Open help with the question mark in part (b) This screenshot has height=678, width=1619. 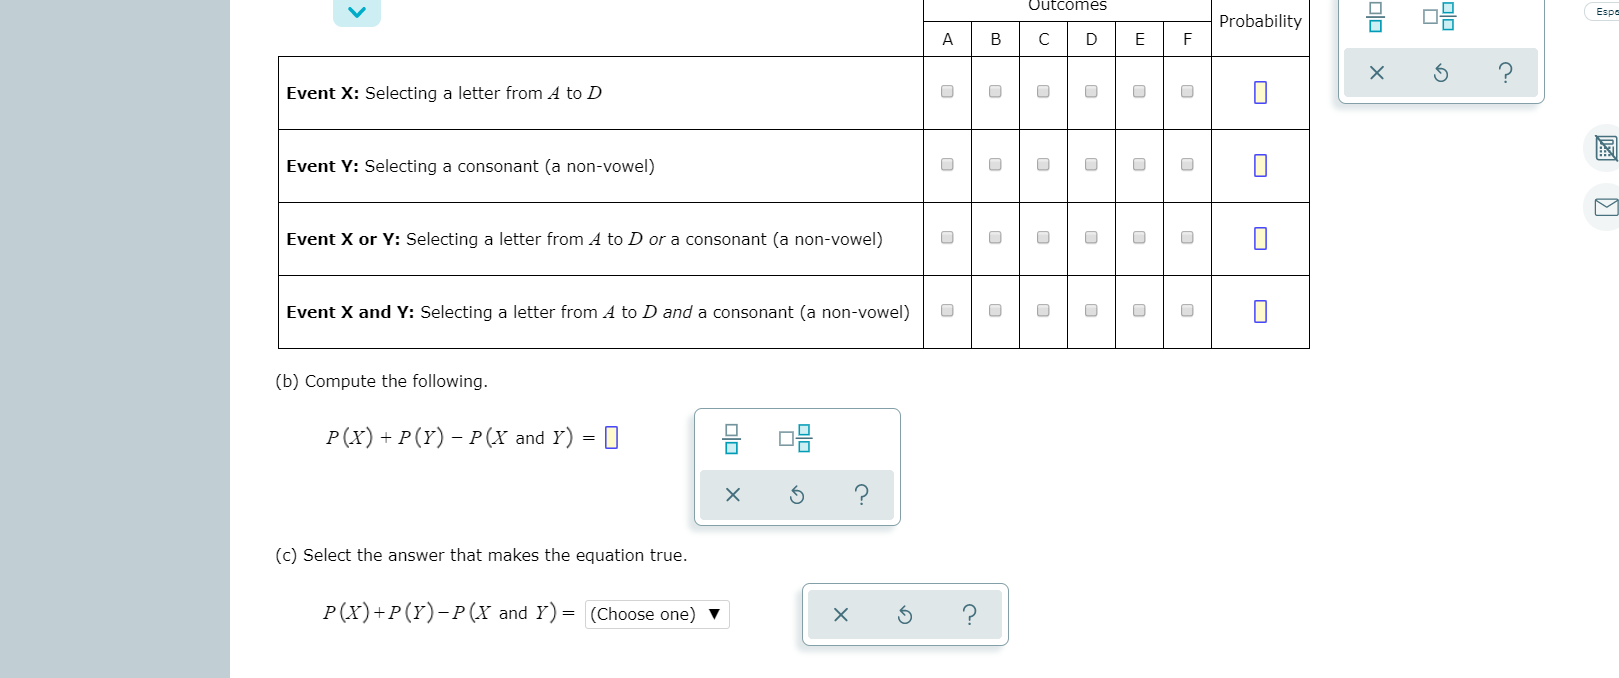[x=861, y=494]
